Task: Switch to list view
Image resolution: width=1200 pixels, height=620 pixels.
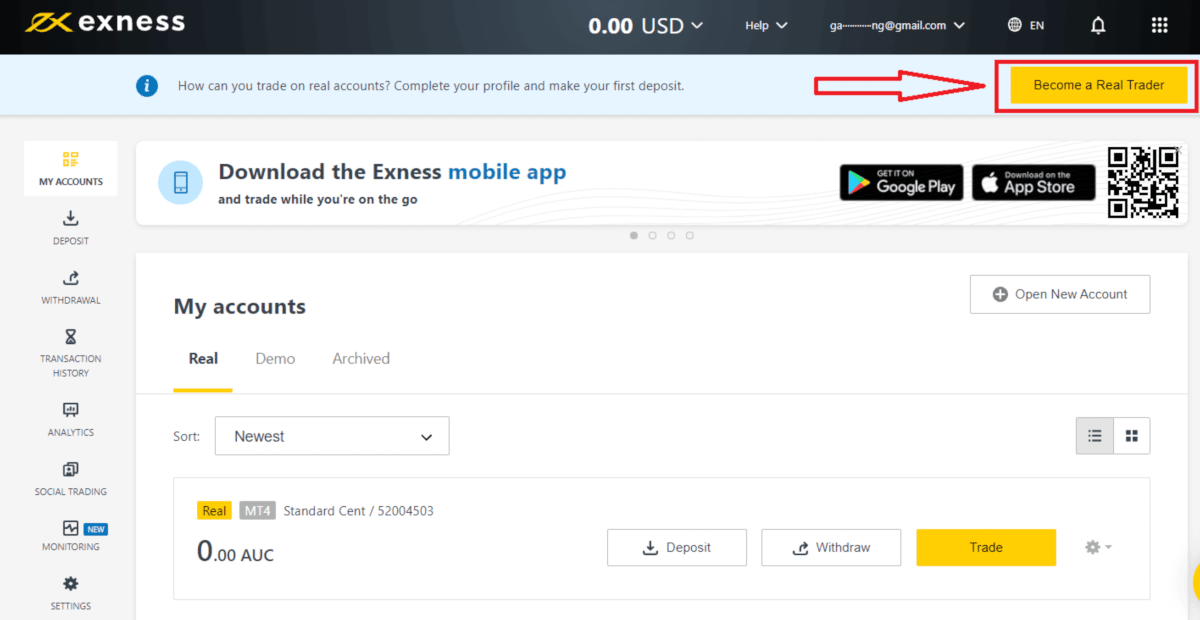Action: click(1095, 436)
